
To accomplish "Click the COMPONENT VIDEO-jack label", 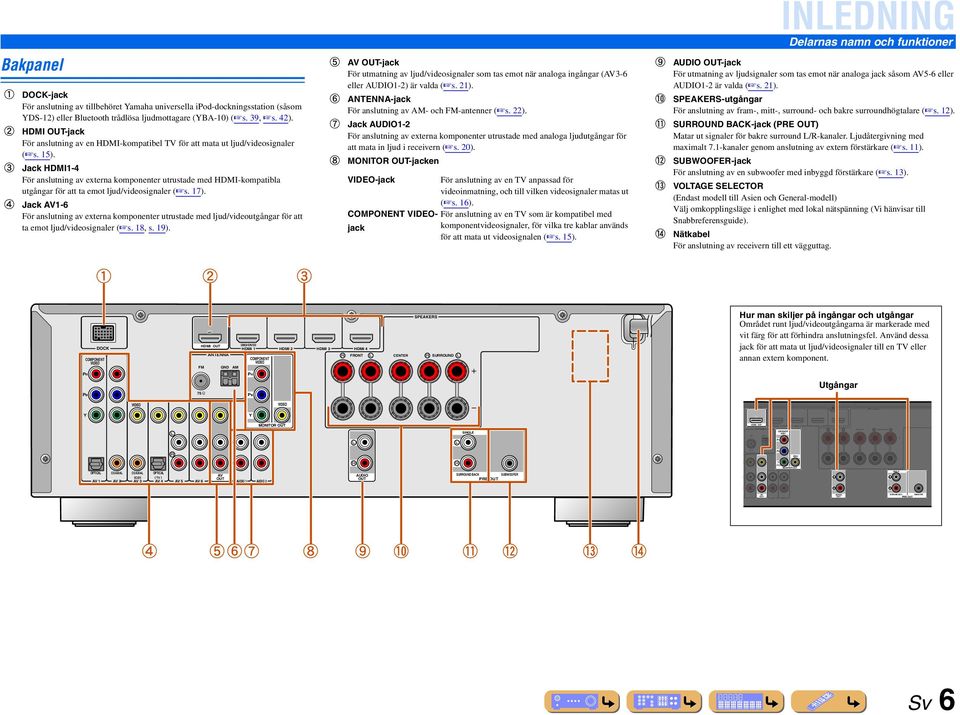I will (x=392, y=221).
